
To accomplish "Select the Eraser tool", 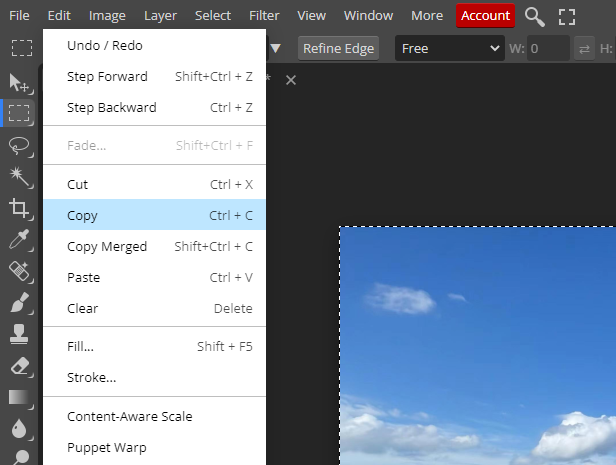I will pos(18,365).
